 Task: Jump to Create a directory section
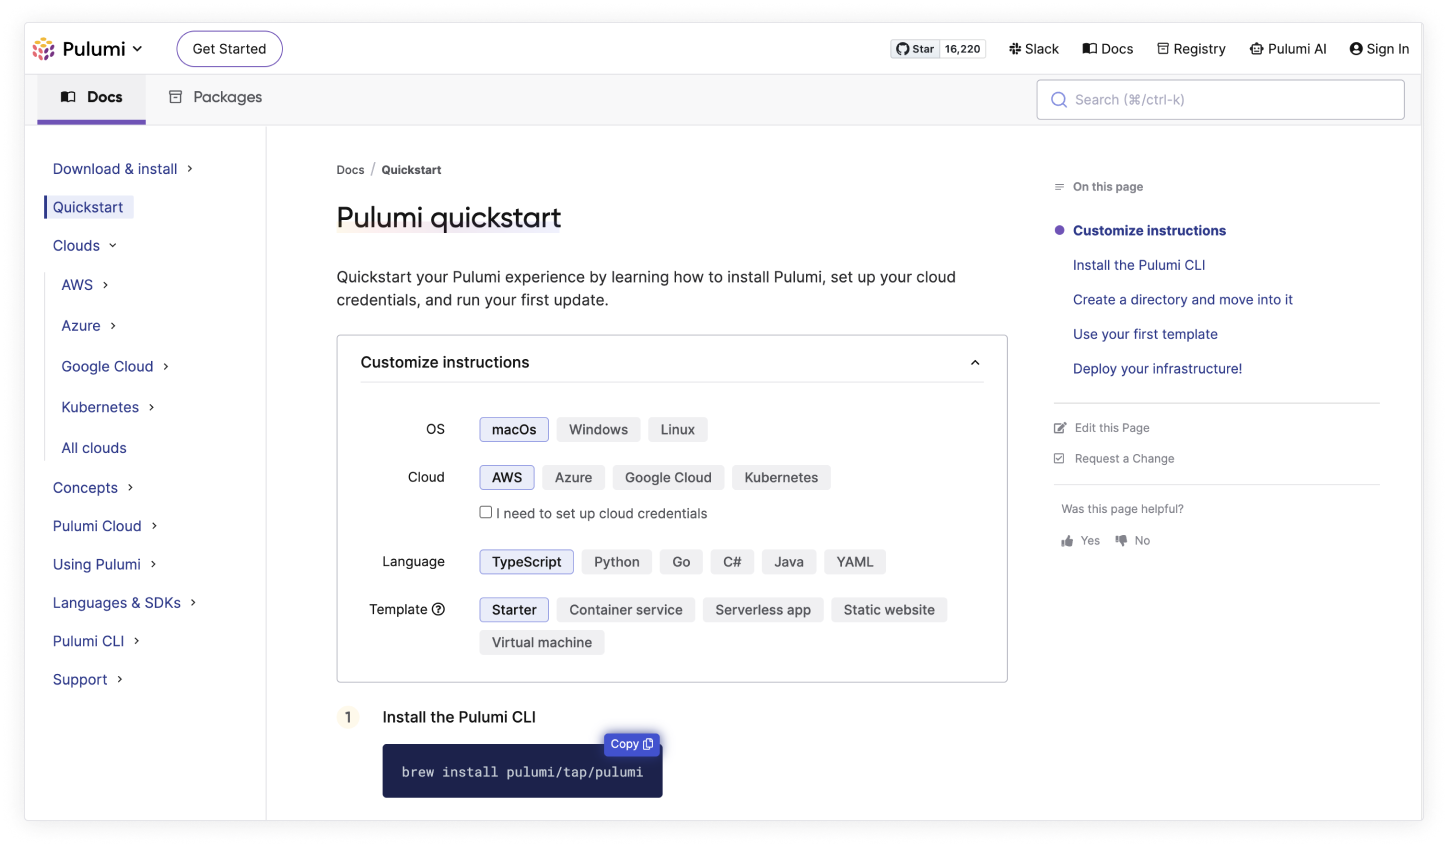coord(1183,300)
